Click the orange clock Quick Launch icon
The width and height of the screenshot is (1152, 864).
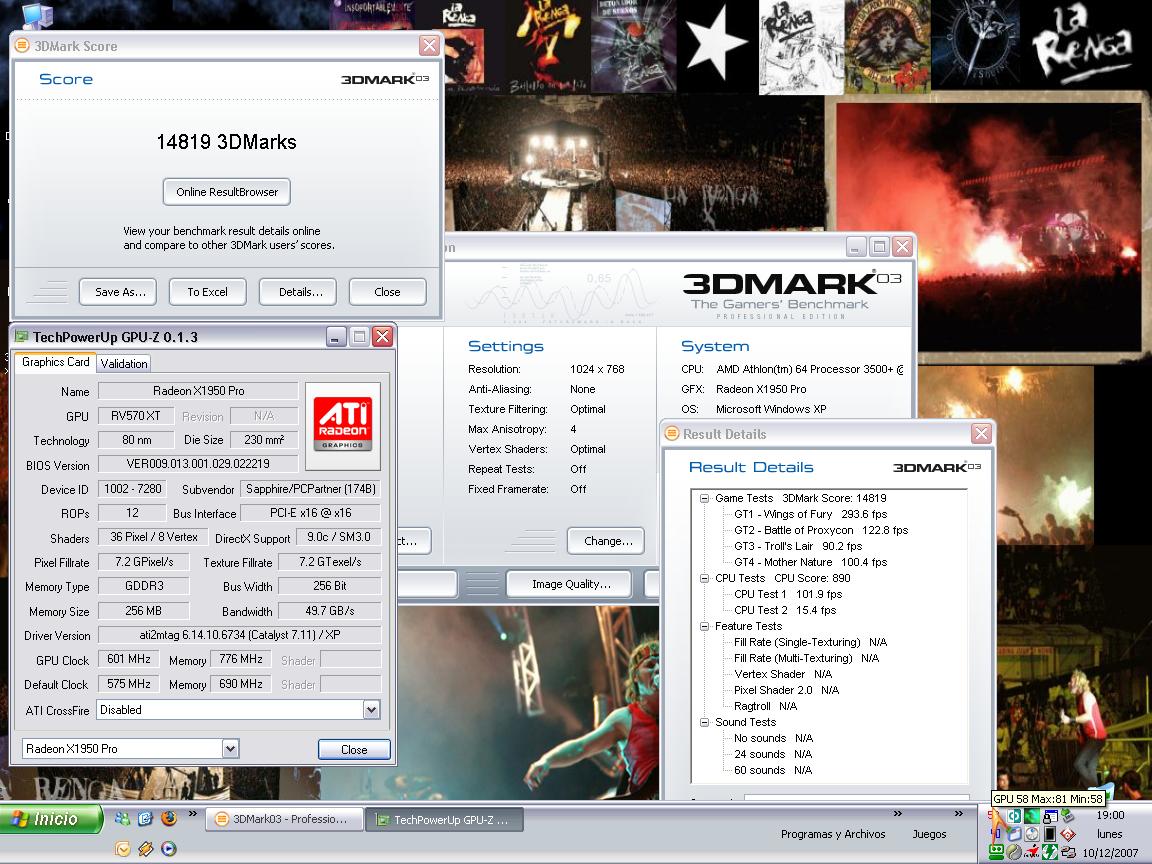point(123,849)
